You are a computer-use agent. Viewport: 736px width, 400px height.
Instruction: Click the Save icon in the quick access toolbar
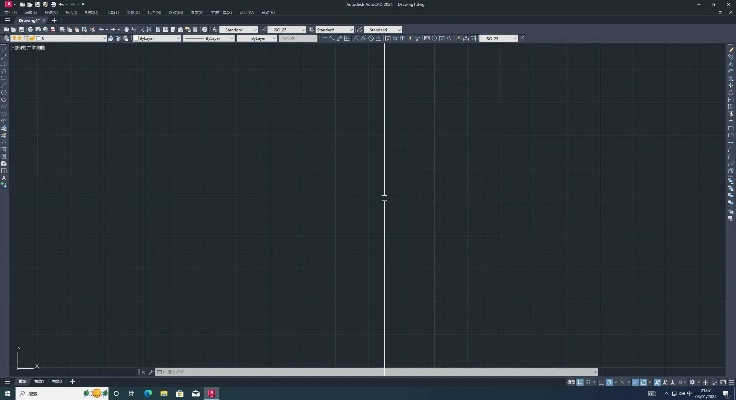point(36,5)
